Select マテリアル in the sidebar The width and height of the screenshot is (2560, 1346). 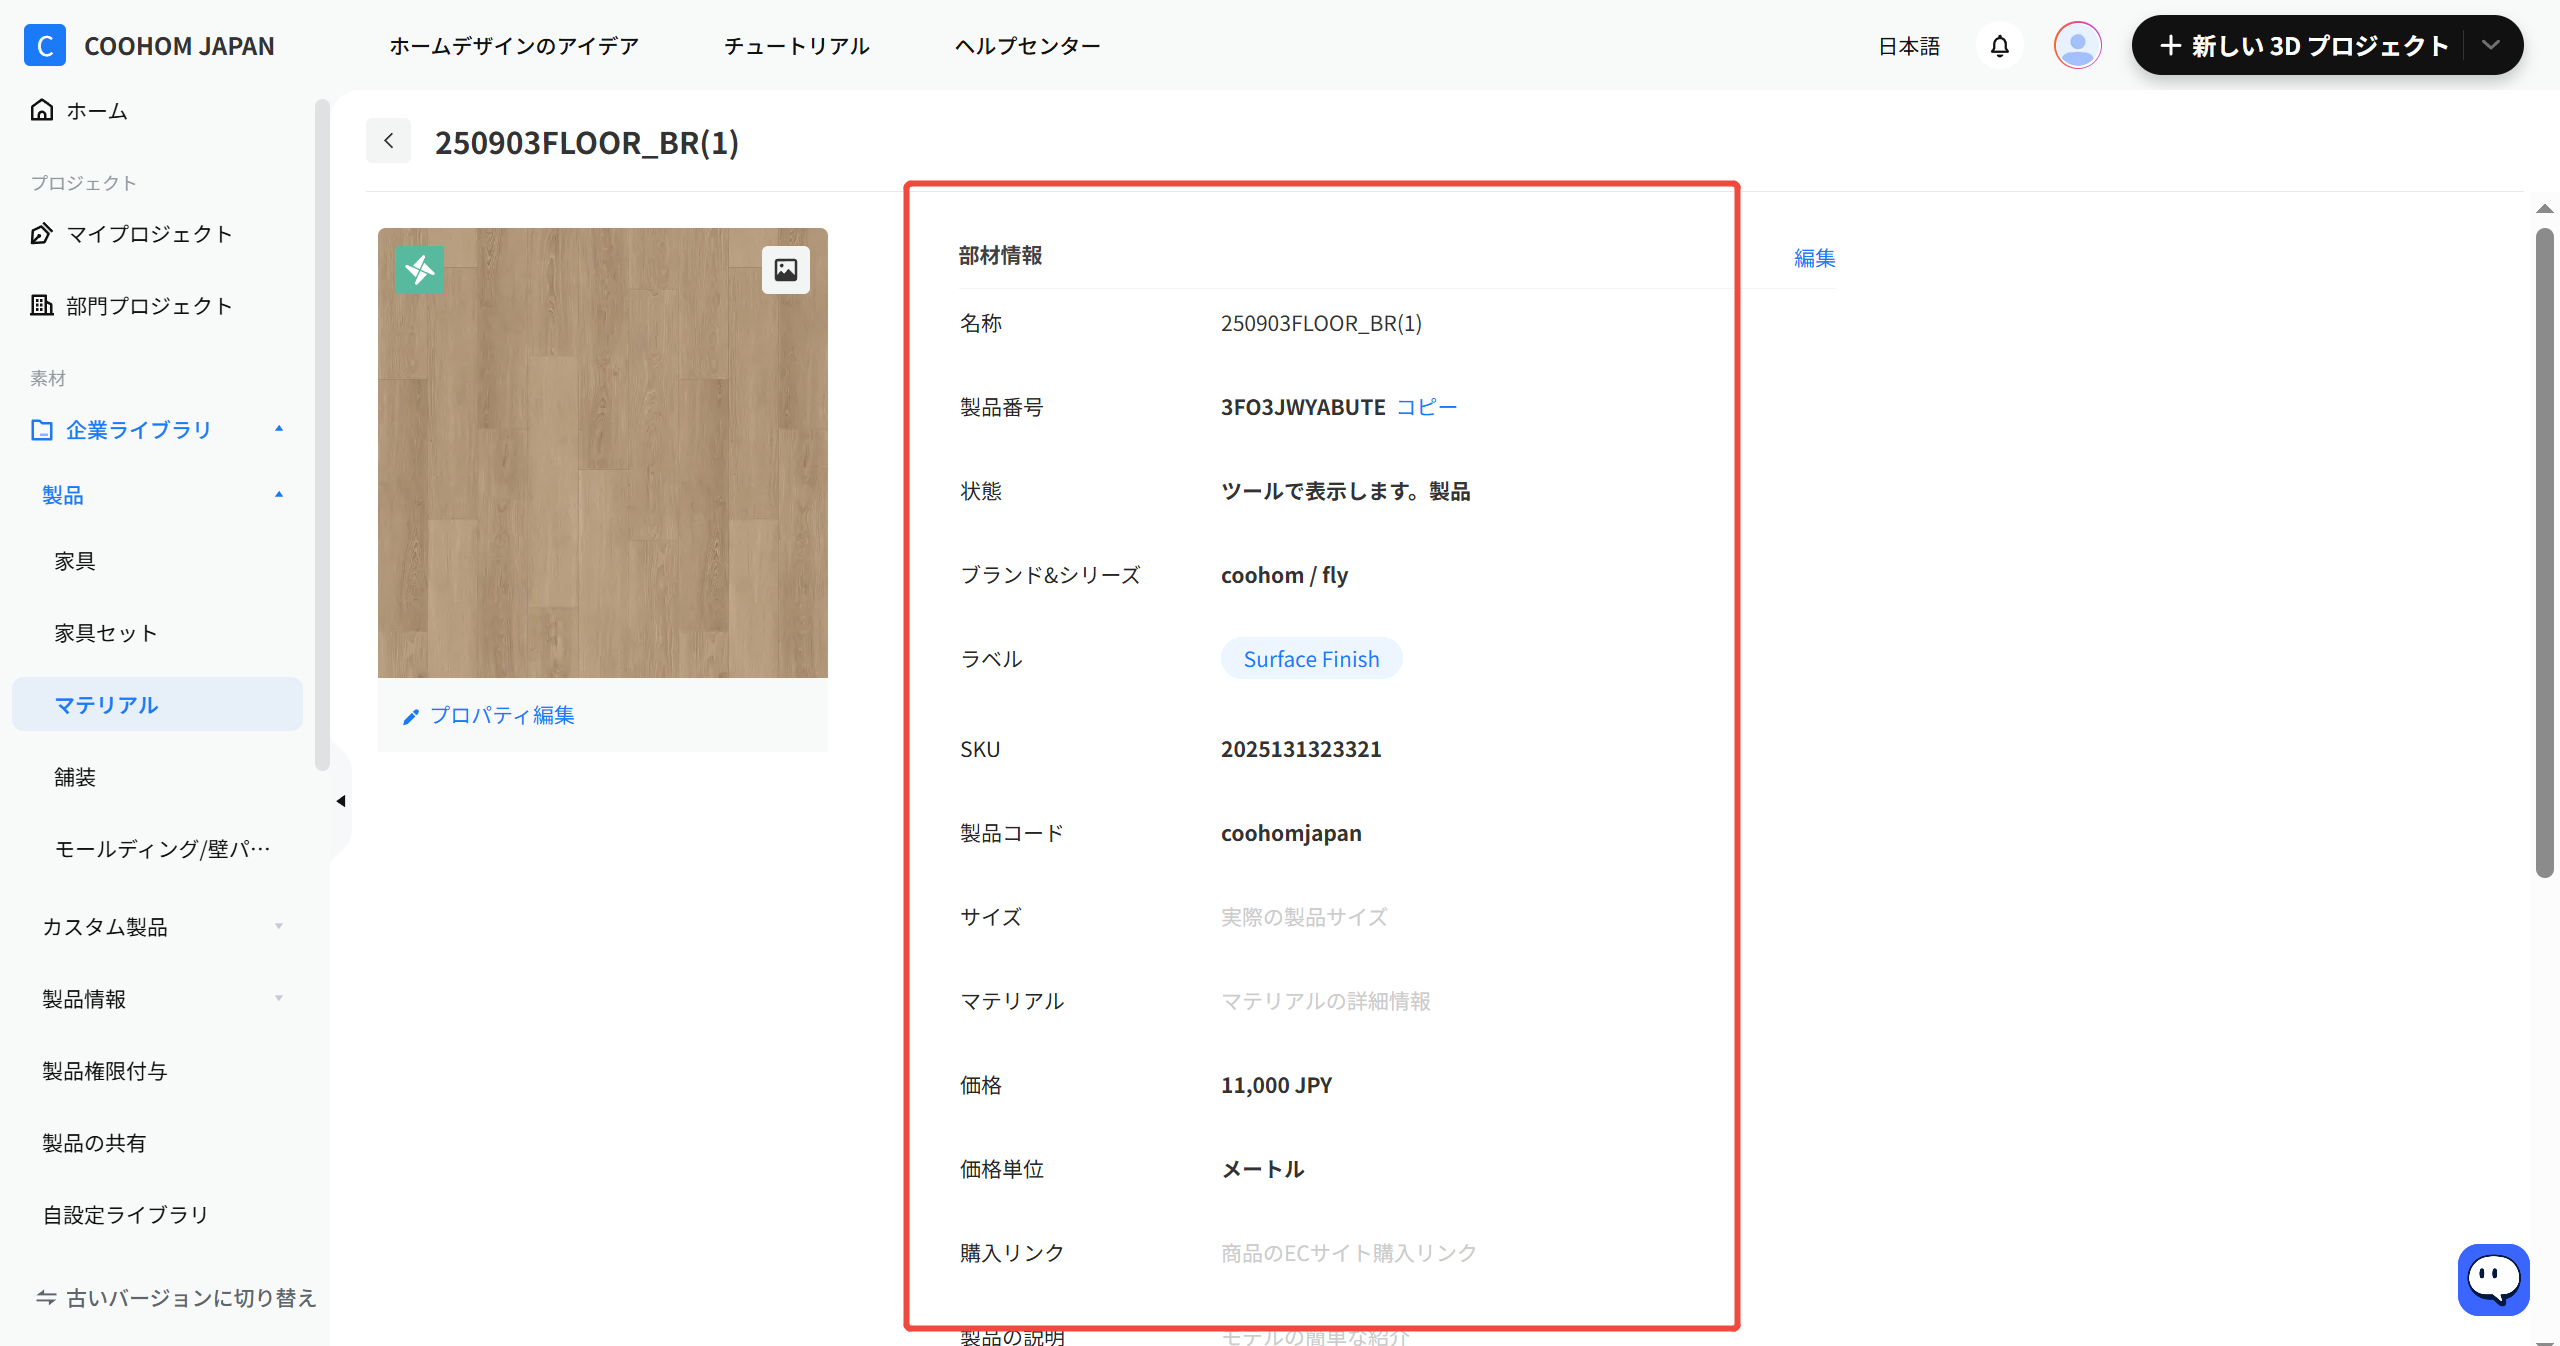click(x=157, y=705)
